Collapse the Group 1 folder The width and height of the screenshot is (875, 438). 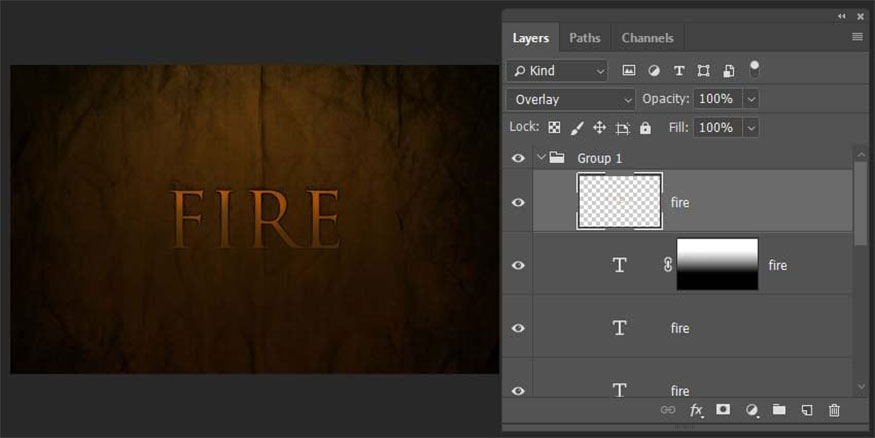click(x=541, y=158)
